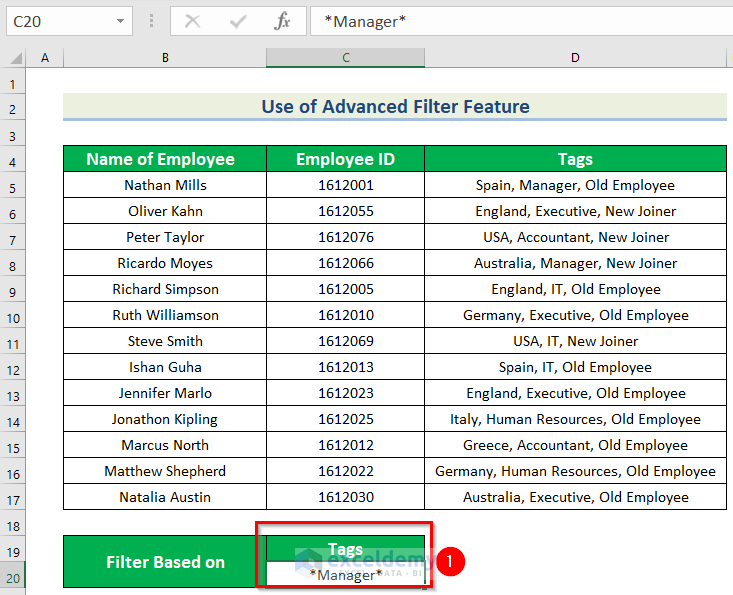Click the formula bar containing *Manager*
Image resolution: width=733 pixels, height=595 pixels.
pyautogui.click(x=520, y=21)
